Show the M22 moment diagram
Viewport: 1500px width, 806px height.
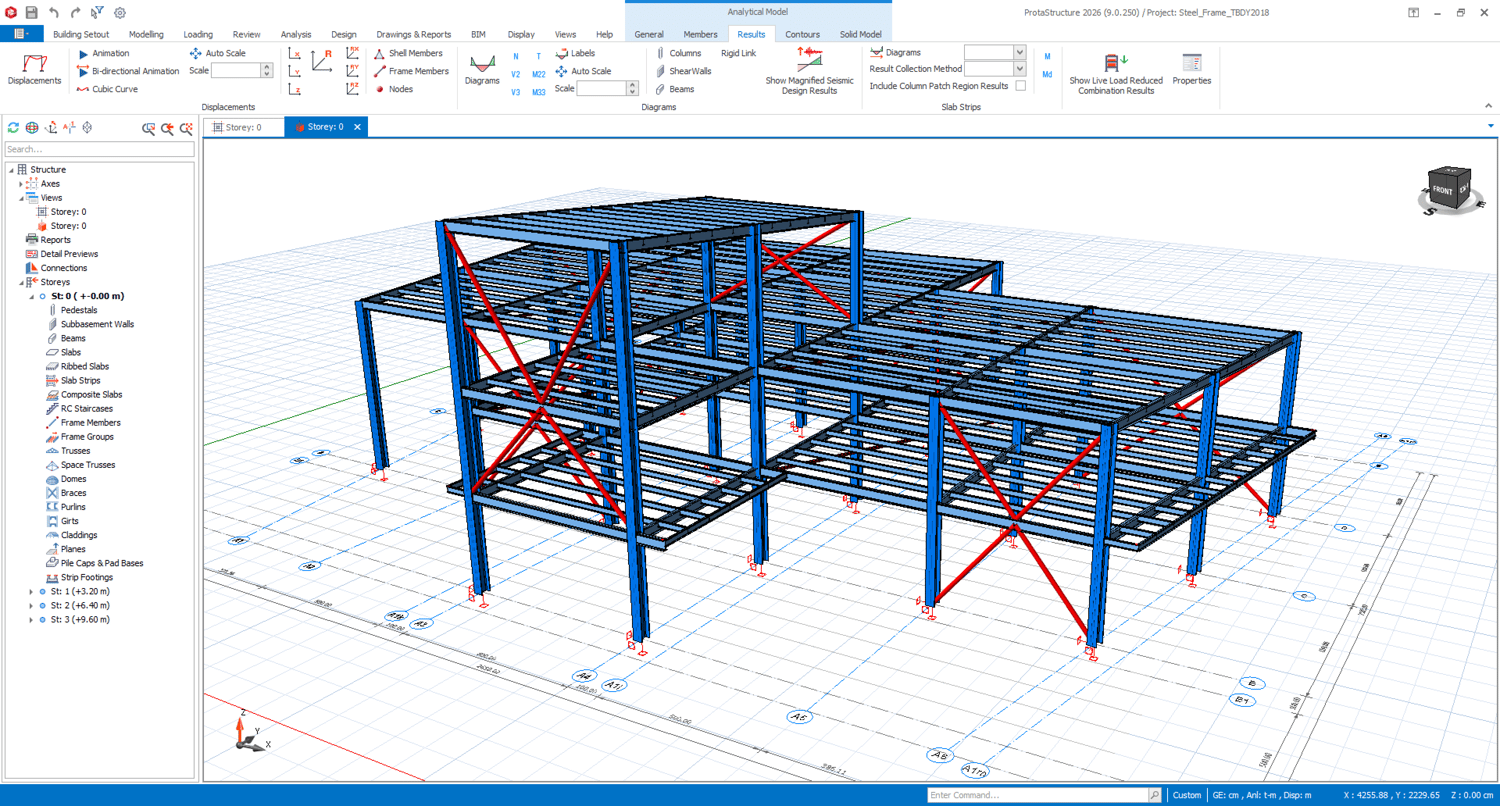(539, 75)
